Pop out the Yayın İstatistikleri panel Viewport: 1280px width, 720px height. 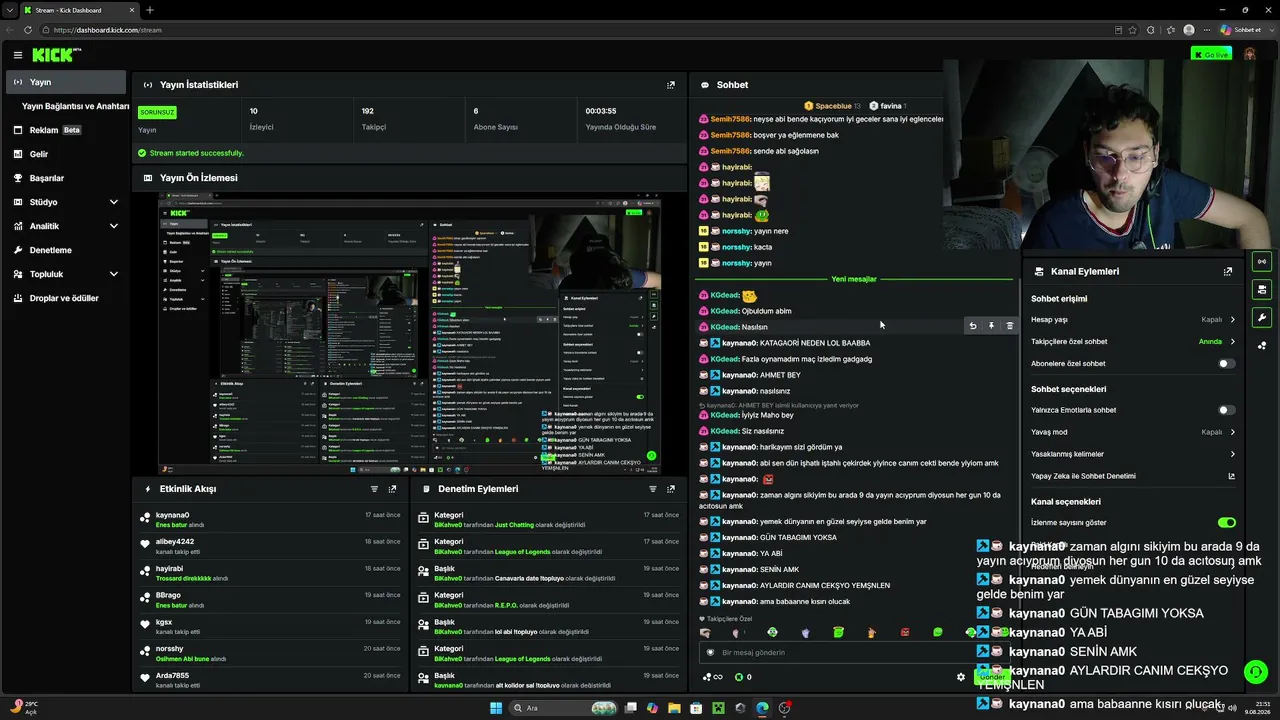pos(671,85)
